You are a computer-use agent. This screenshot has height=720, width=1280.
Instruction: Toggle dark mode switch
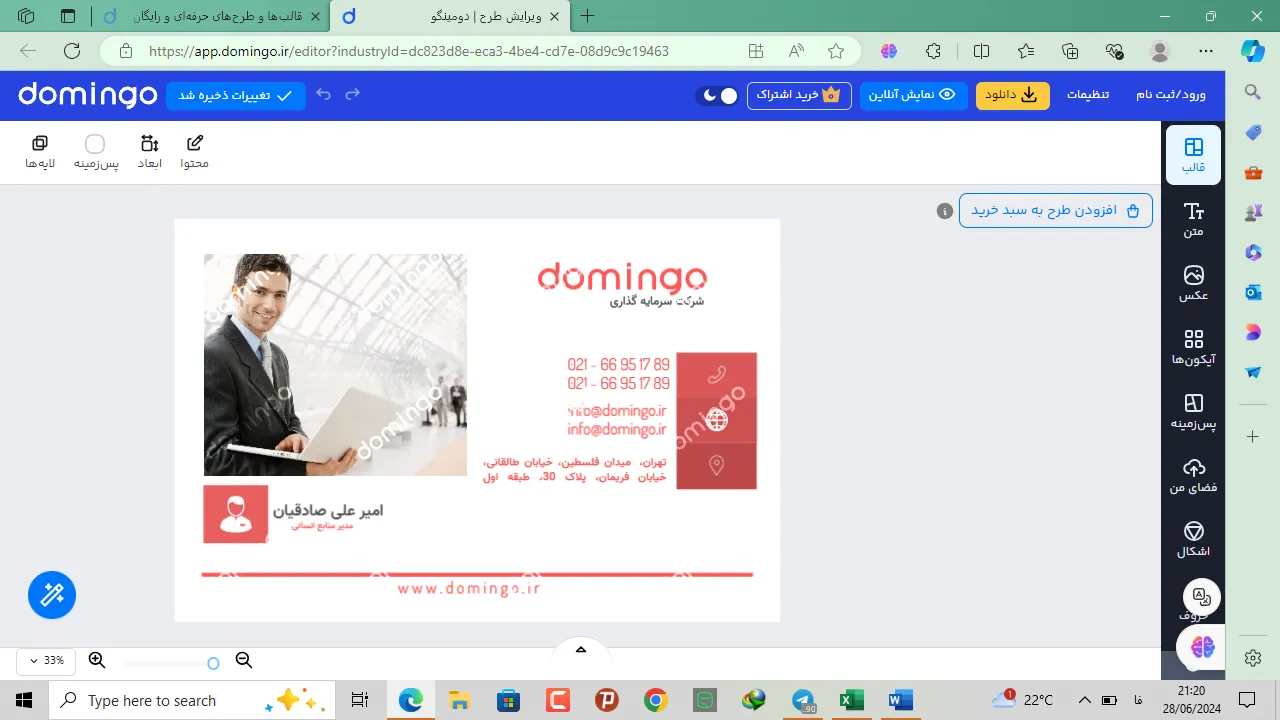tap(717, 95)
